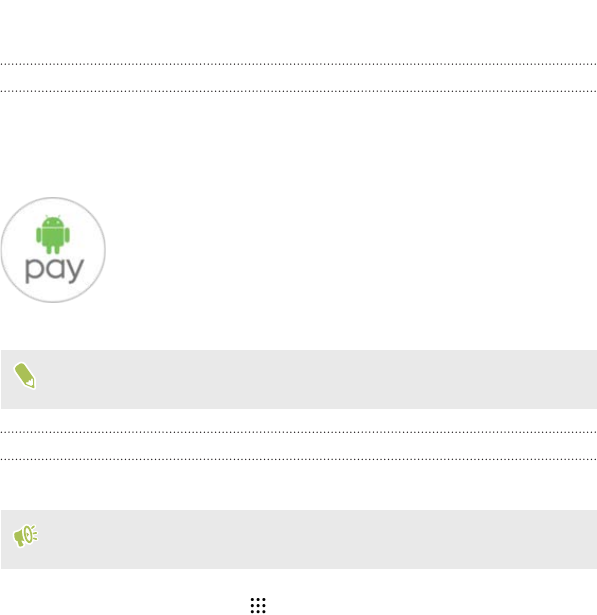Open the apps grid dots icon

258,605
